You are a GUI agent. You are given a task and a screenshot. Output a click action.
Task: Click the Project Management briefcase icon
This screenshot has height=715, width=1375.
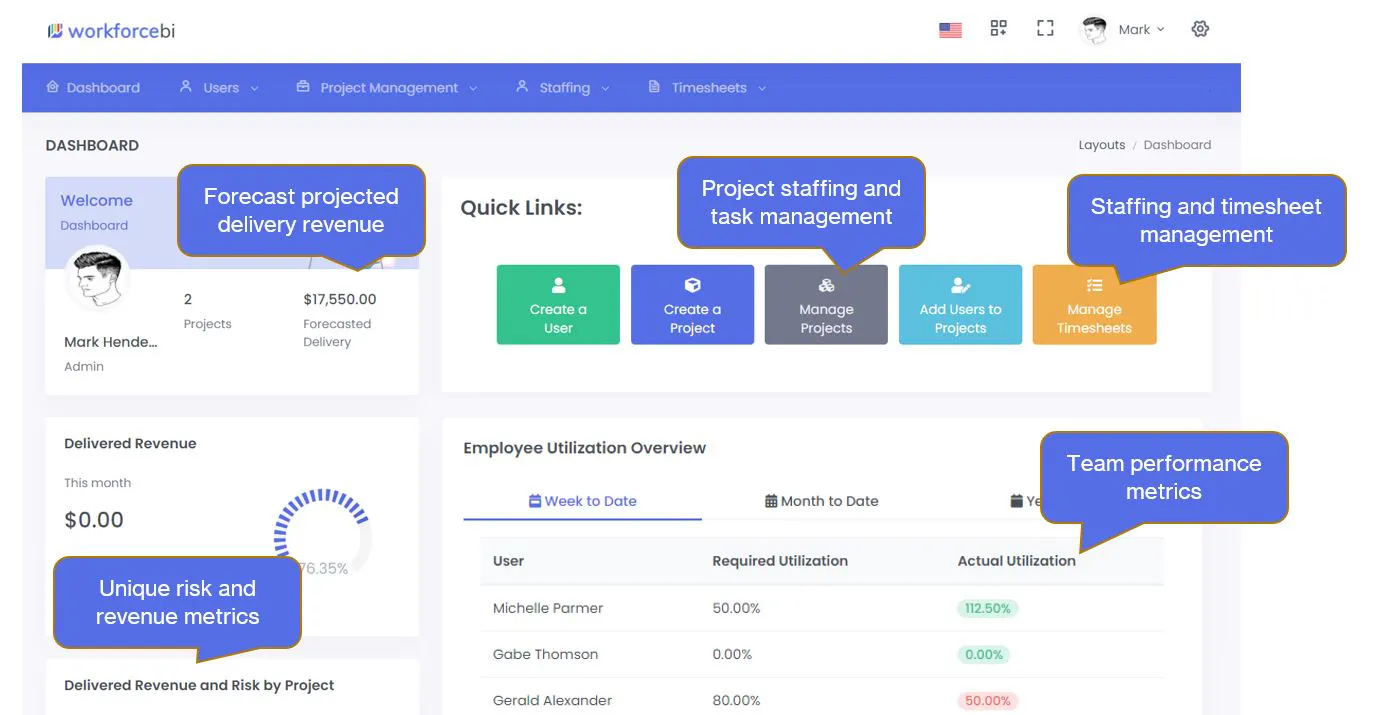click(x=303, y=87)
